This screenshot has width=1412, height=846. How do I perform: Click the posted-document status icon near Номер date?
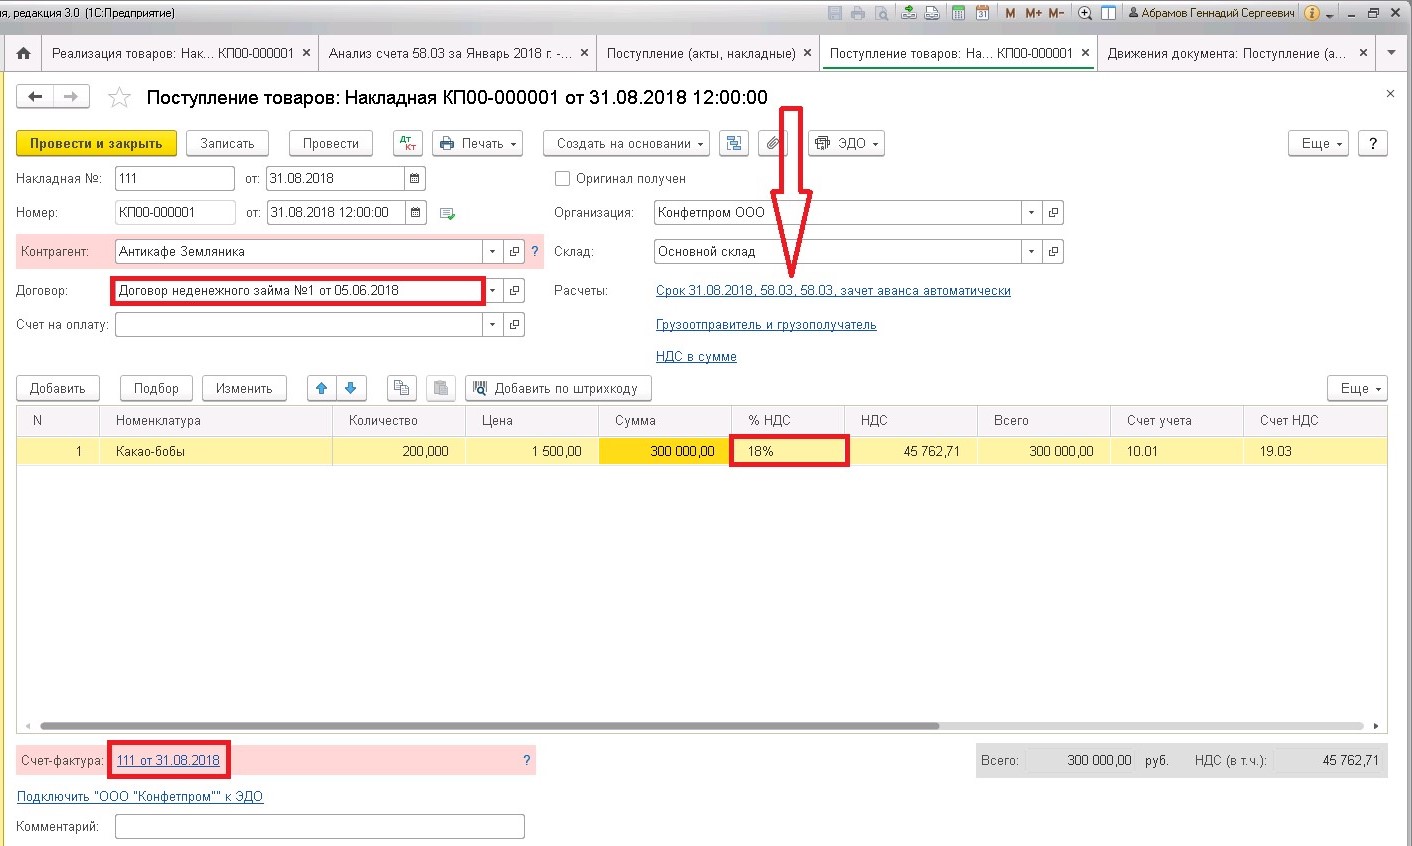[447, 213]
